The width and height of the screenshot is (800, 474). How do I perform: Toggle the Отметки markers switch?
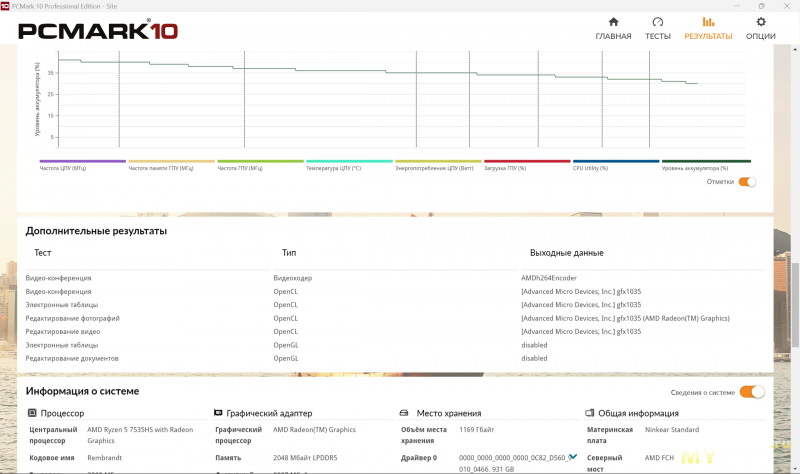coord(747,182)
